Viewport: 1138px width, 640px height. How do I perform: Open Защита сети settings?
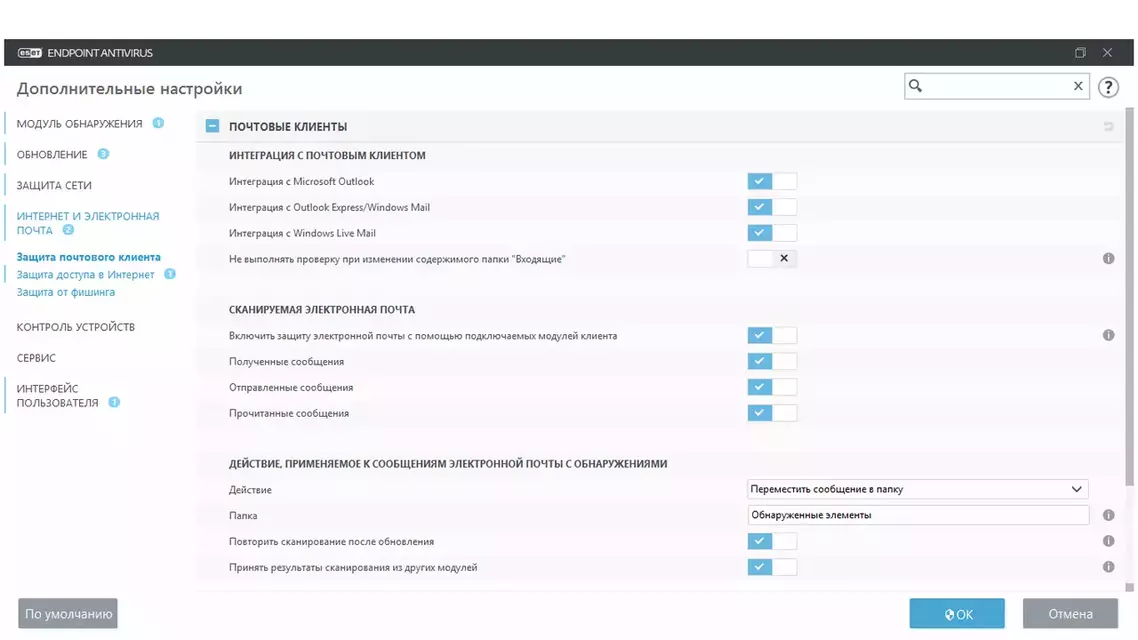[x=54, y=185]
